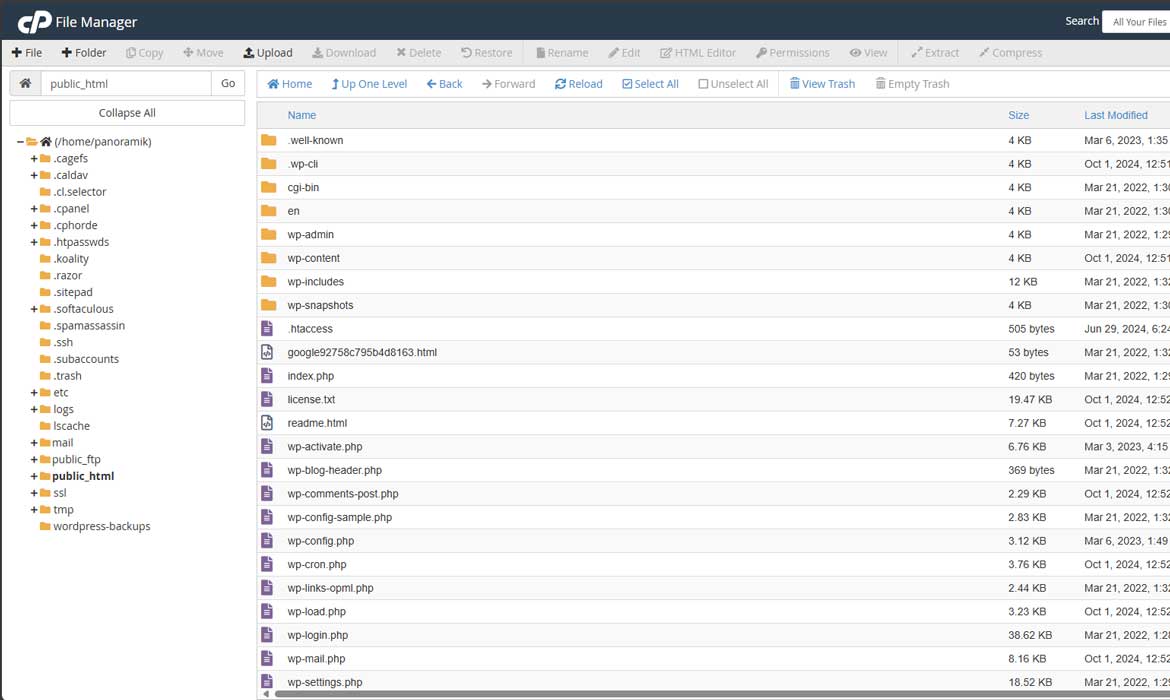Expand the .cagefs tree folder
The image size is (1170, 700).
(34, 159)
